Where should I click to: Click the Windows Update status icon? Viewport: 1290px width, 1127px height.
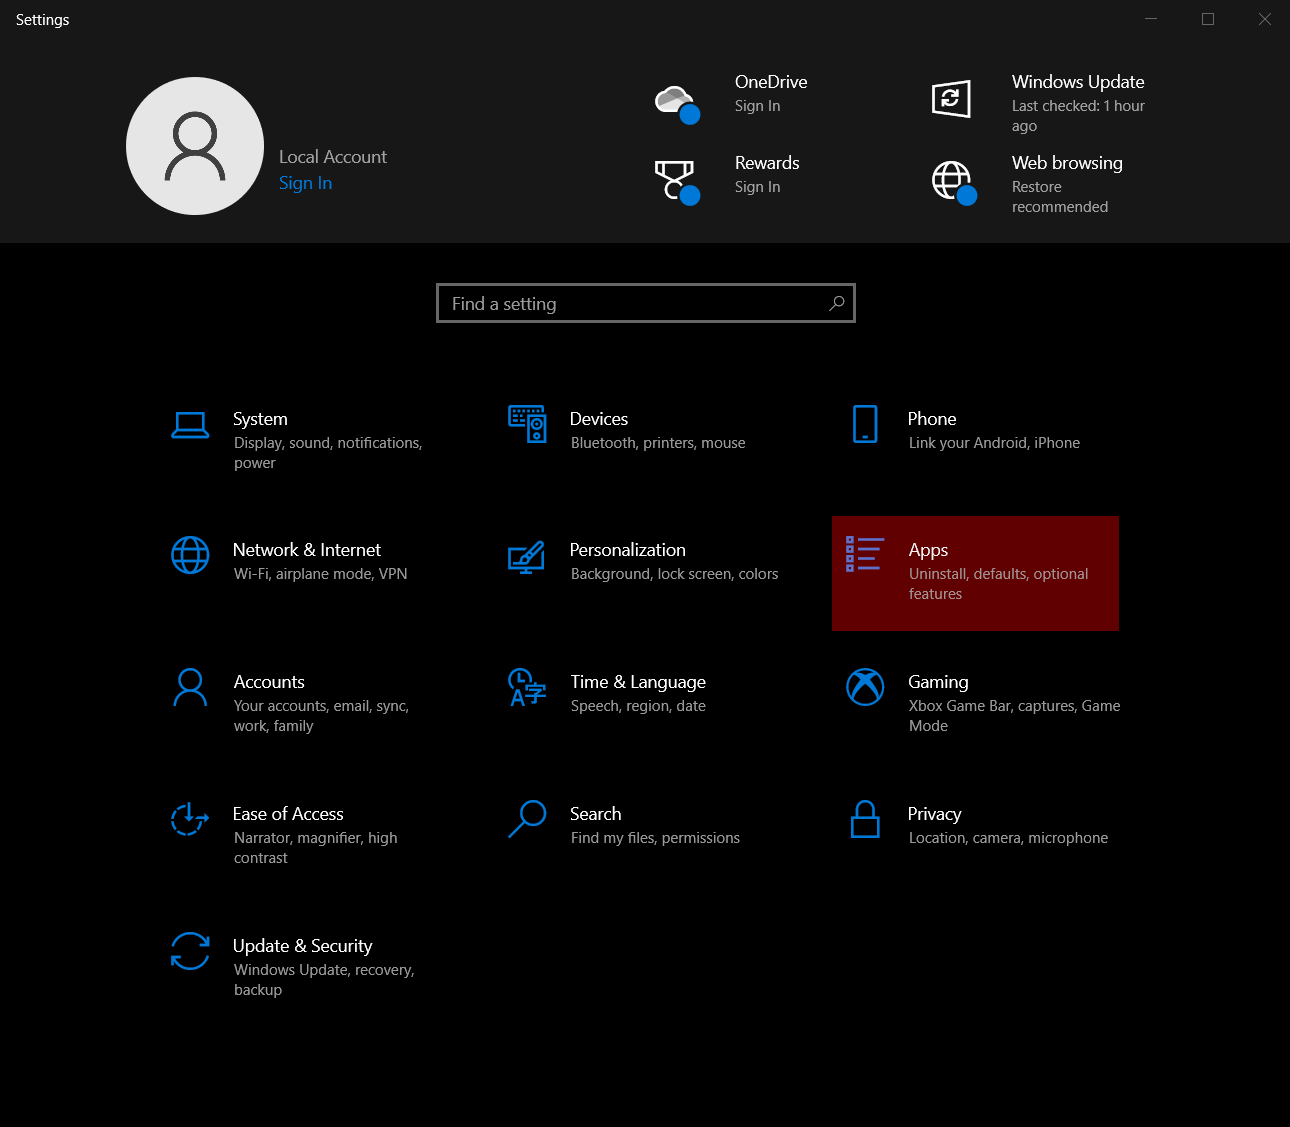[950, 99]
